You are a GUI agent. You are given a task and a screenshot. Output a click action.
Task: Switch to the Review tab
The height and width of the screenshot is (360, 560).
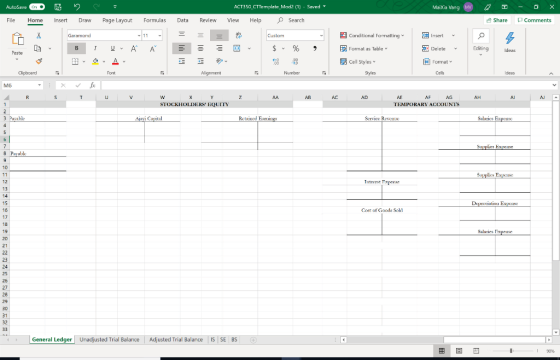[208, 20]
